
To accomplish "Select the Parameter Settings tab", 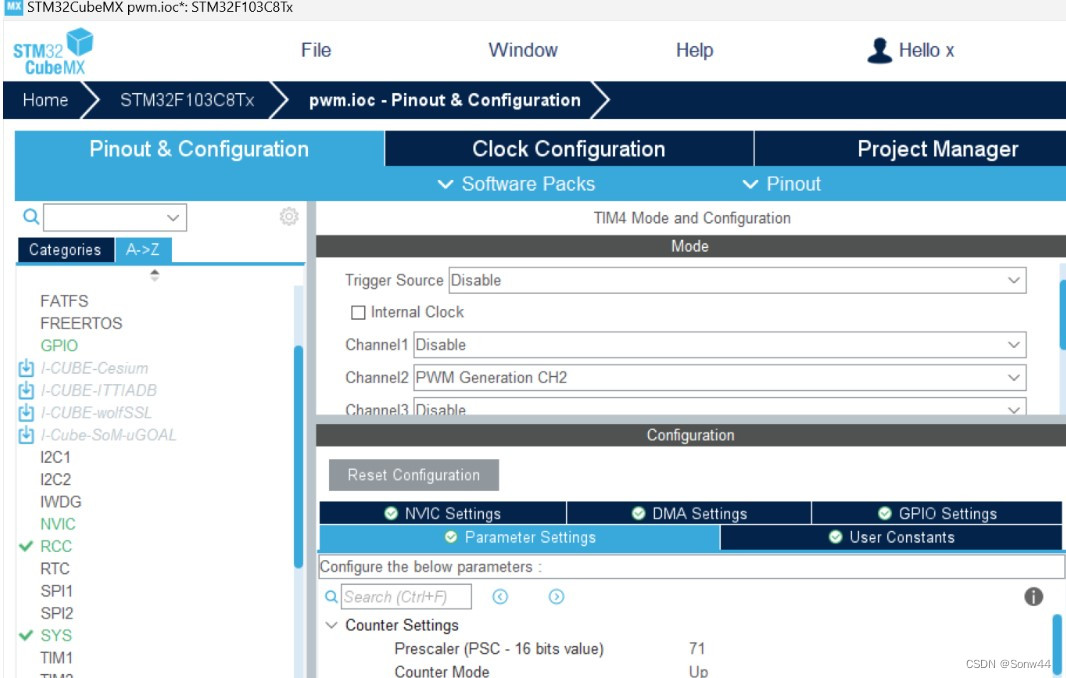I will (519, 537).
